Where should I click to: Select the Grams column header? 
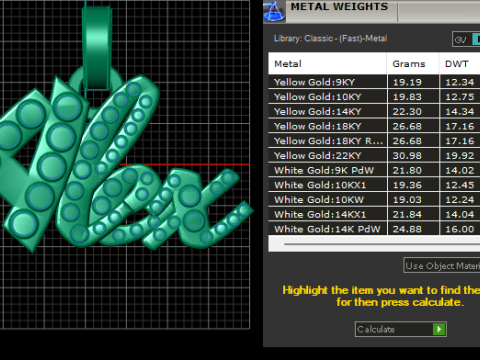click(413, 63)
